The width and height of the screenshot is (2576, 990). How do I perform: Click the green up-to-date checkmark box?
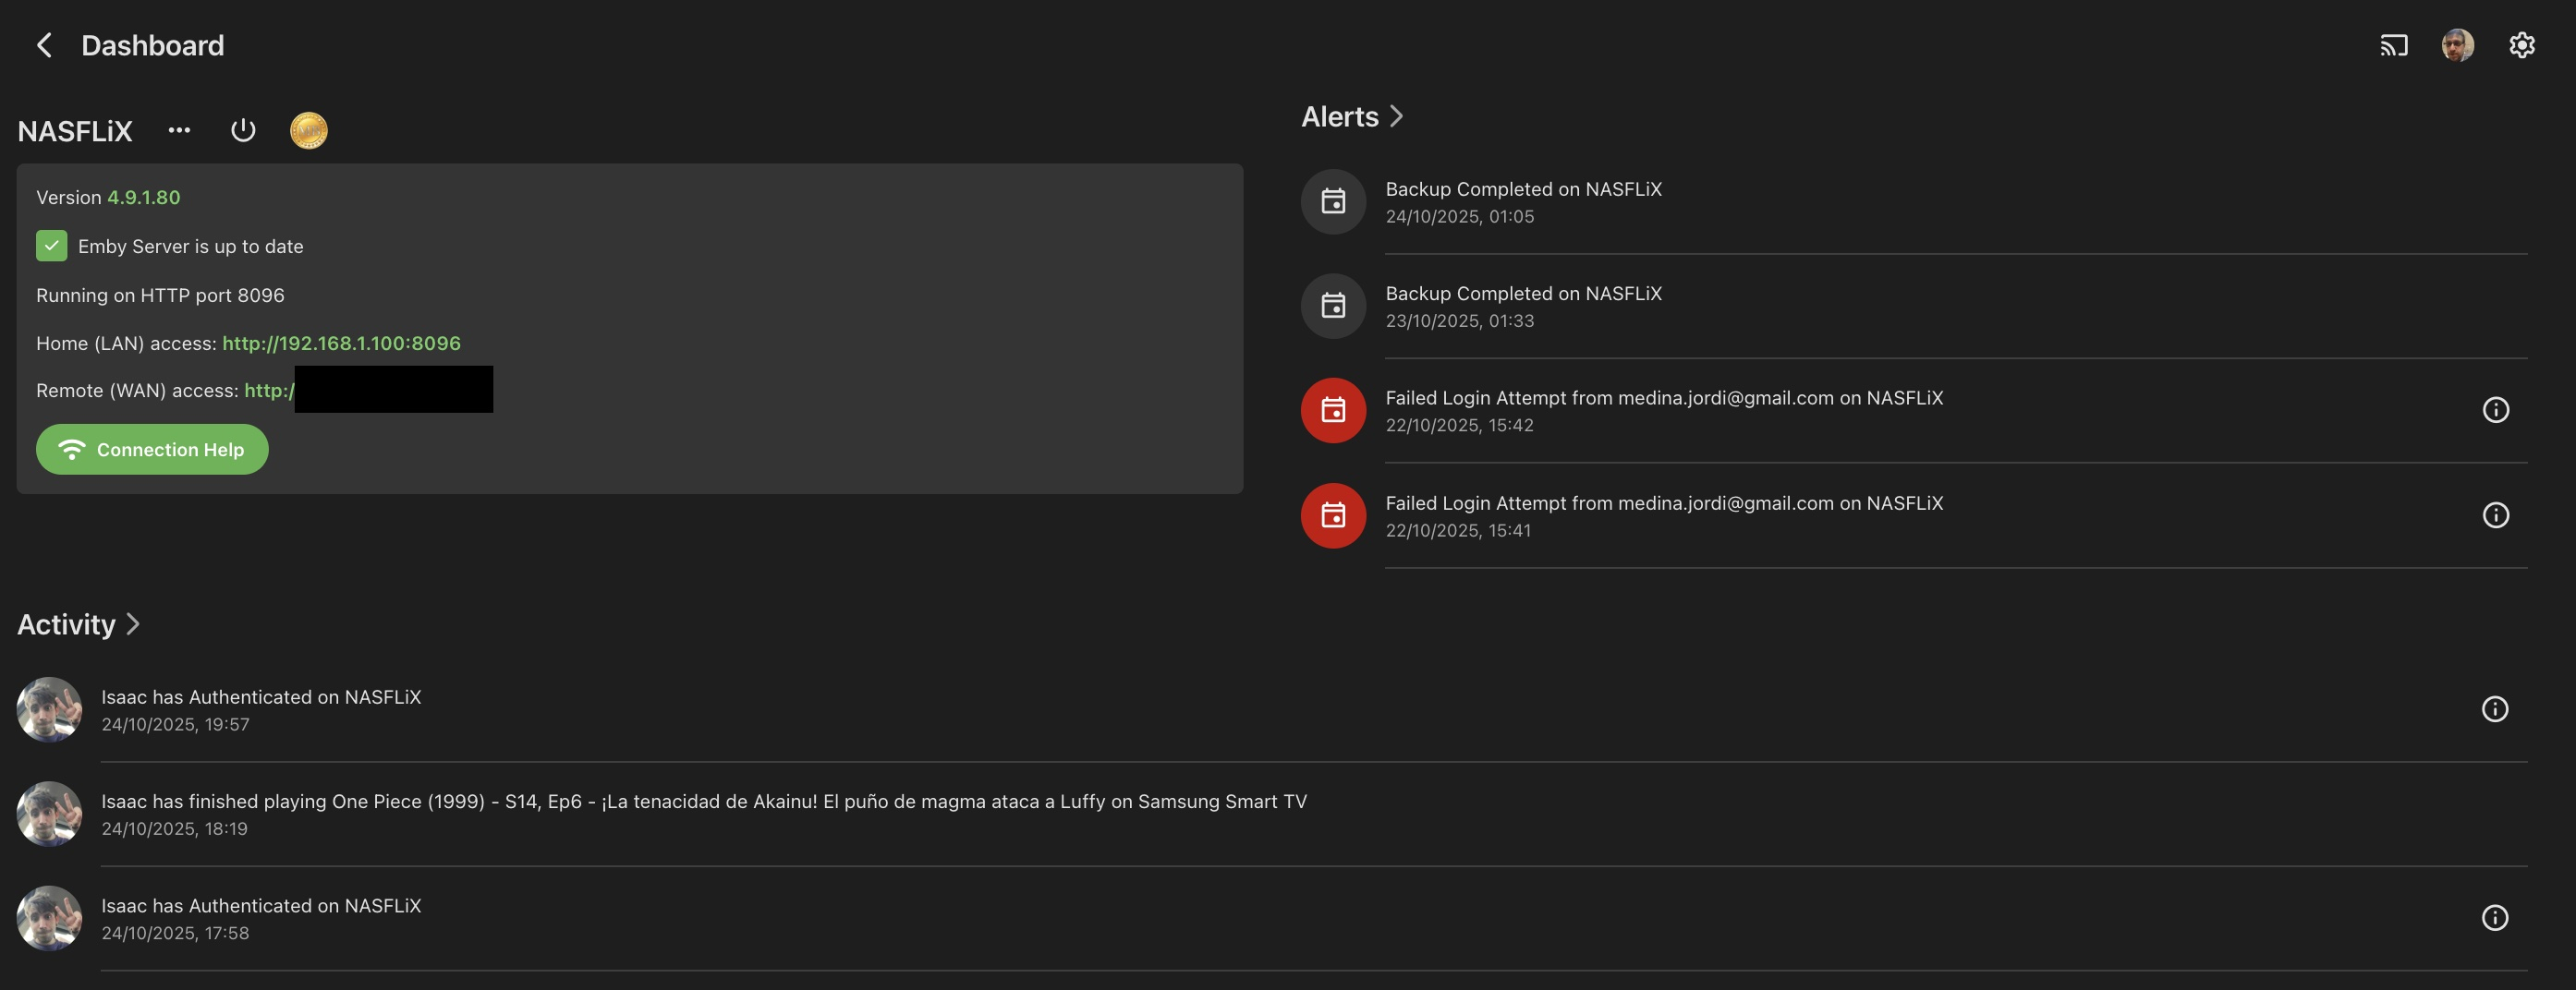(x=51, y=246)
